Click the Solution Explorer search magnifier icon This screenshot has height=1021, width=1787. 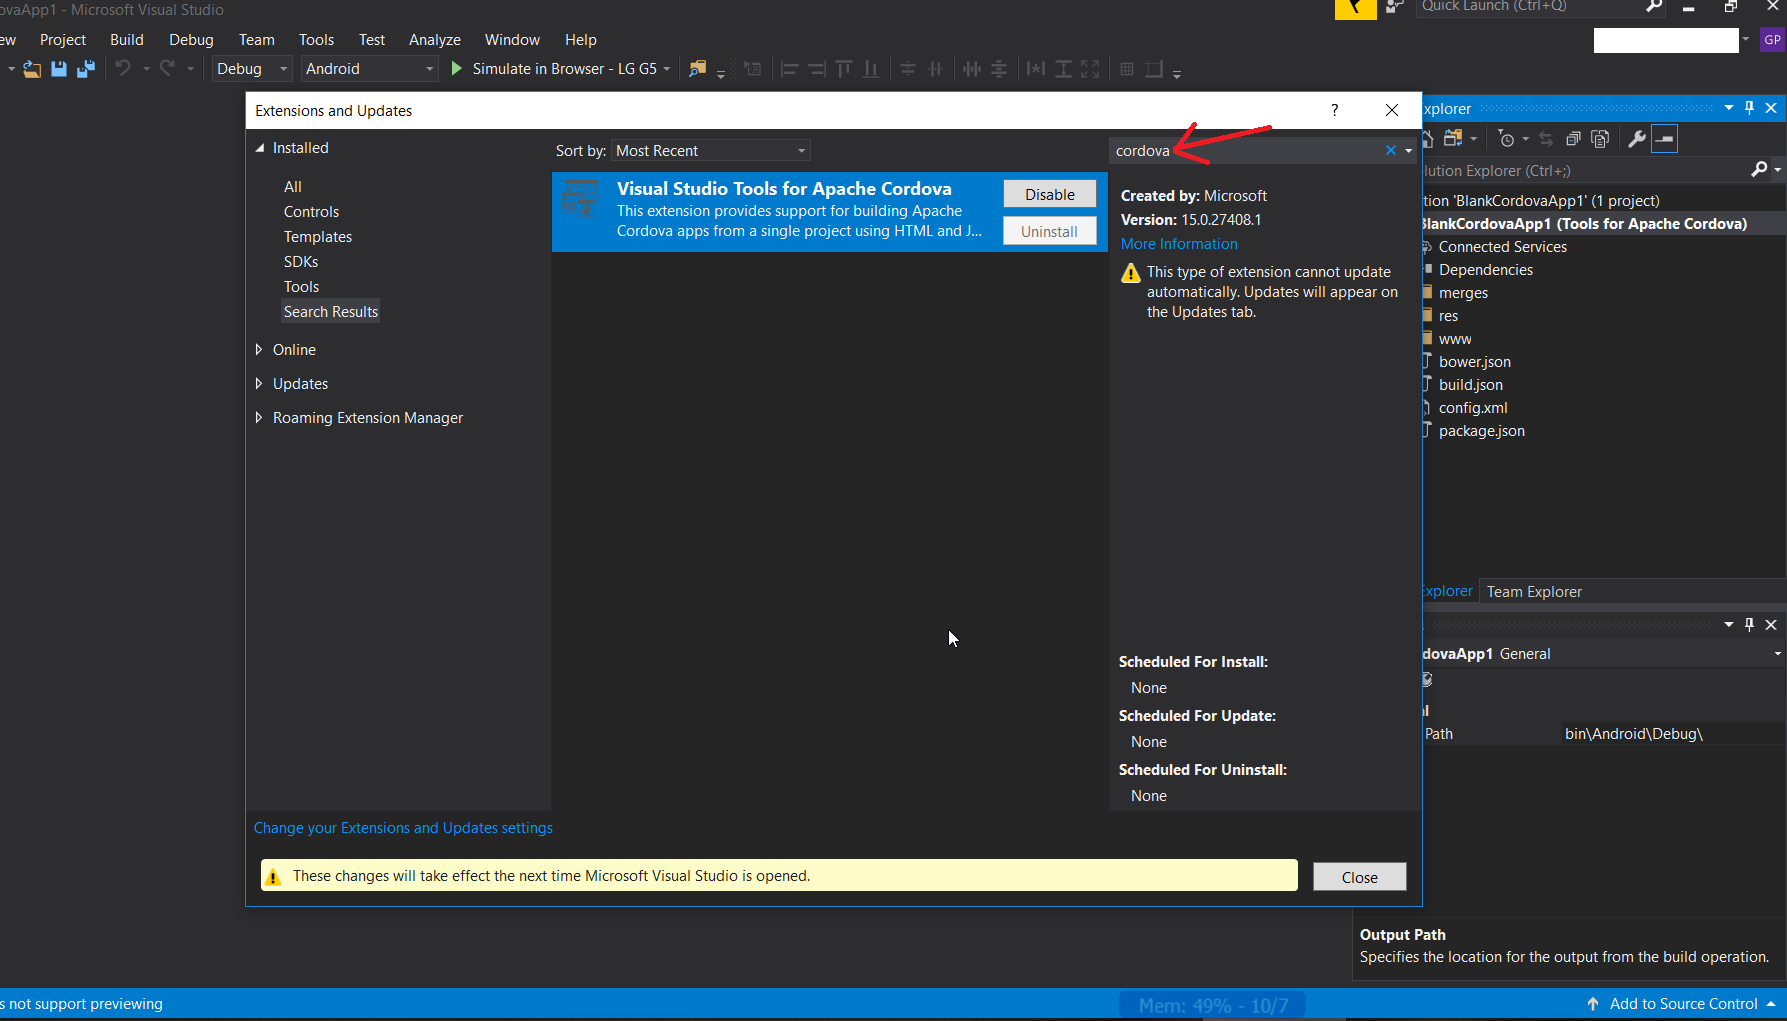[x=1759, y=170]
